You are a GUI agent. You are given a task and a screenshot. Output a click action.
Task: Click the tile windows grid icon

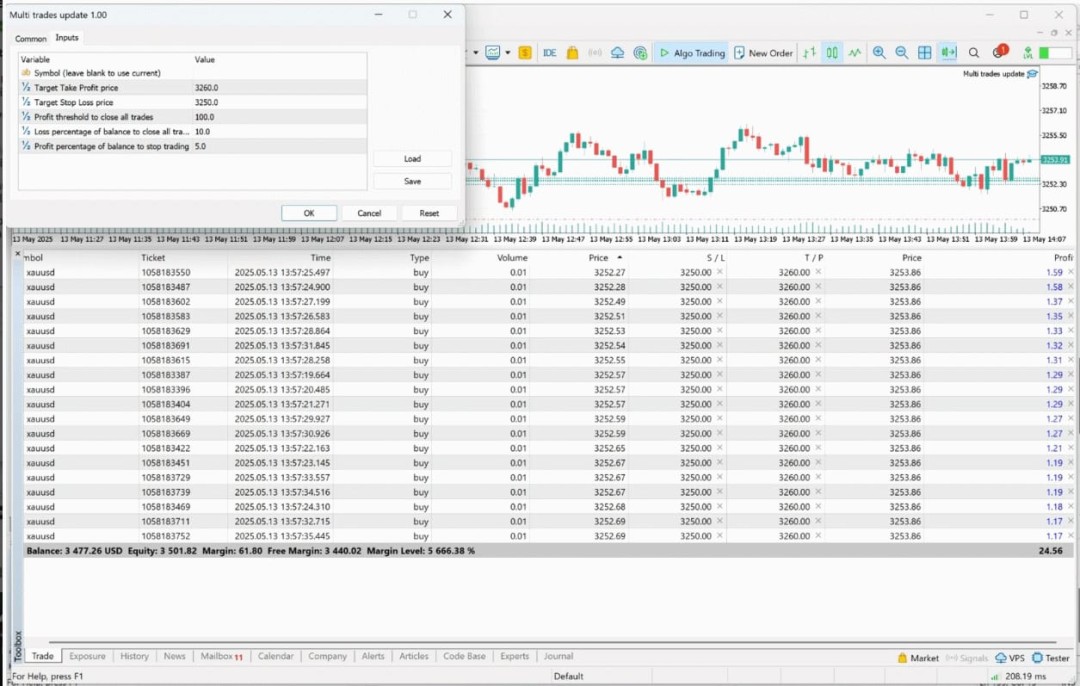tap(925, 53)
